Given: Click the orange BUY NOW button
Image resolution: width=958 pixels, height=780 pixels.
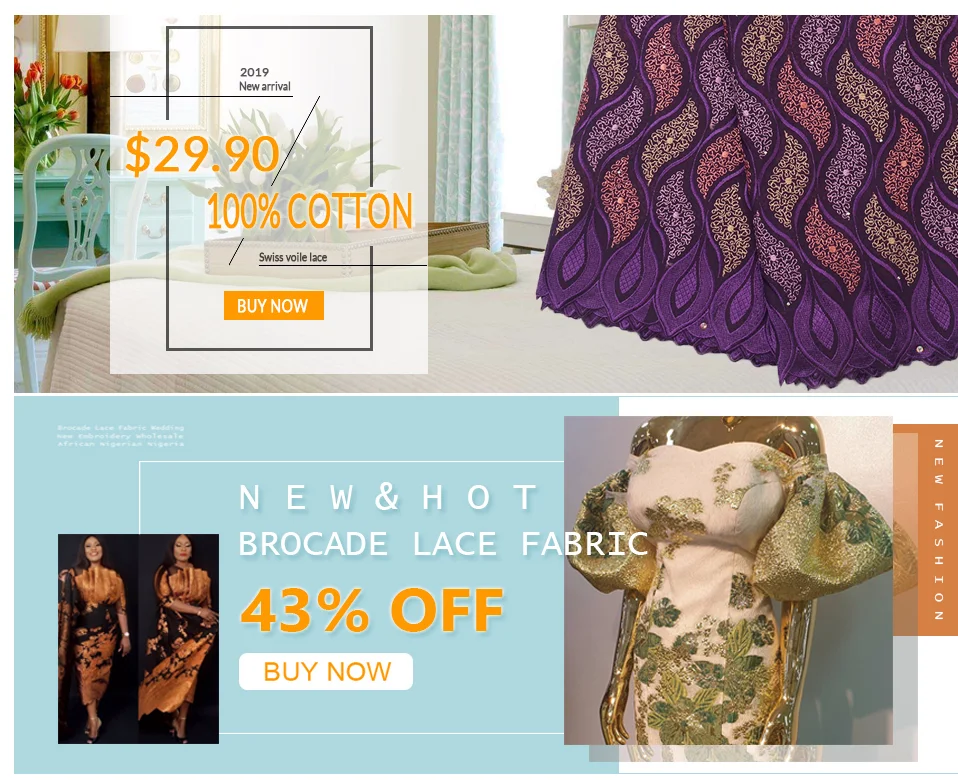Looking at the screenshot, I should pos(273,305).
